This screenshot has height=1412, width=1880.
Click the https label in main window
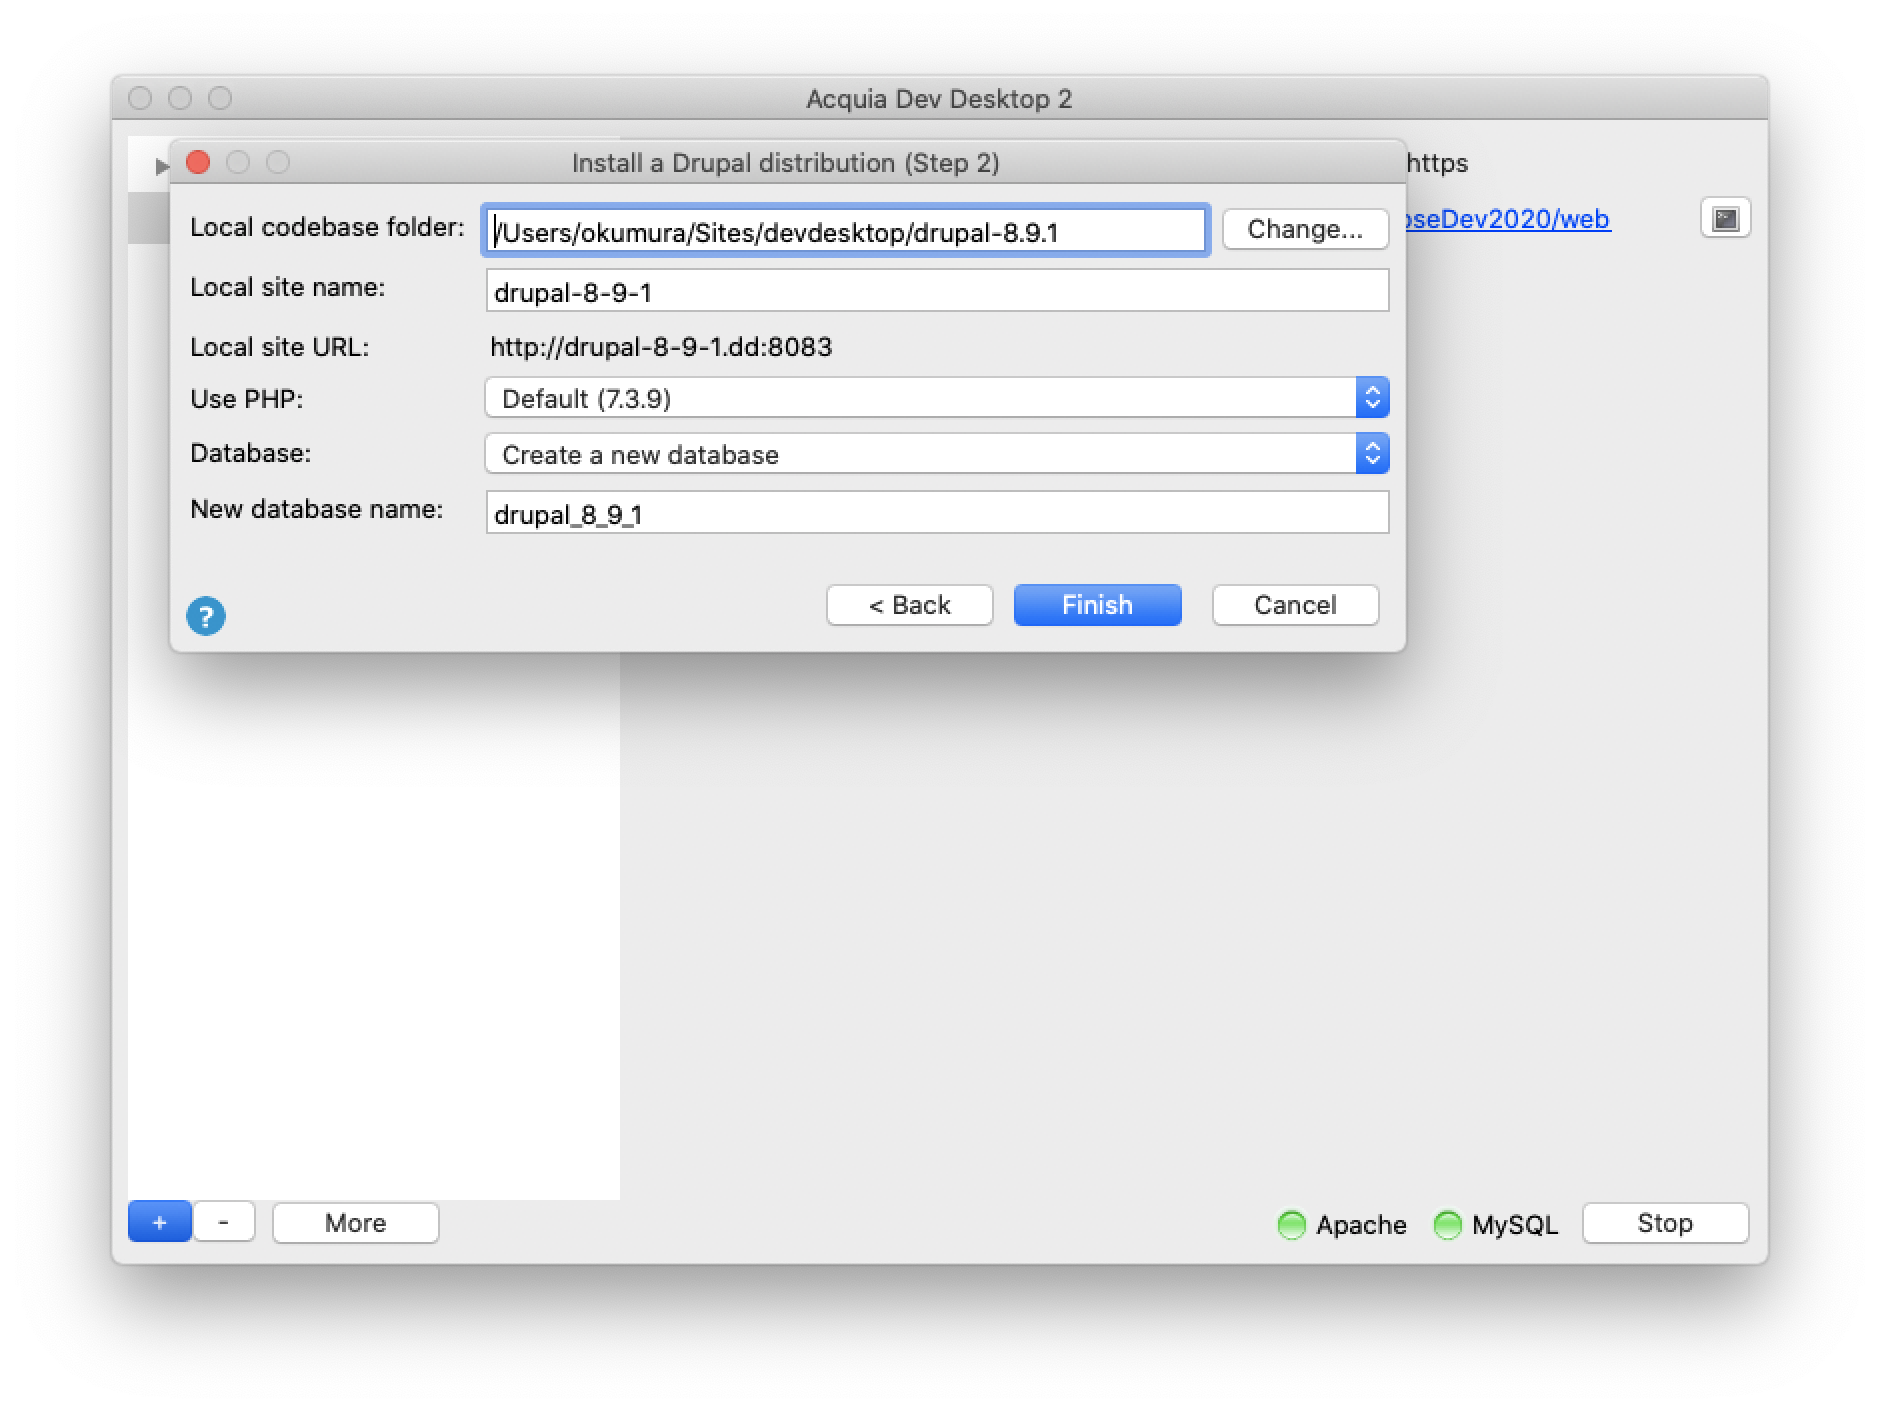coord(1437,163)
